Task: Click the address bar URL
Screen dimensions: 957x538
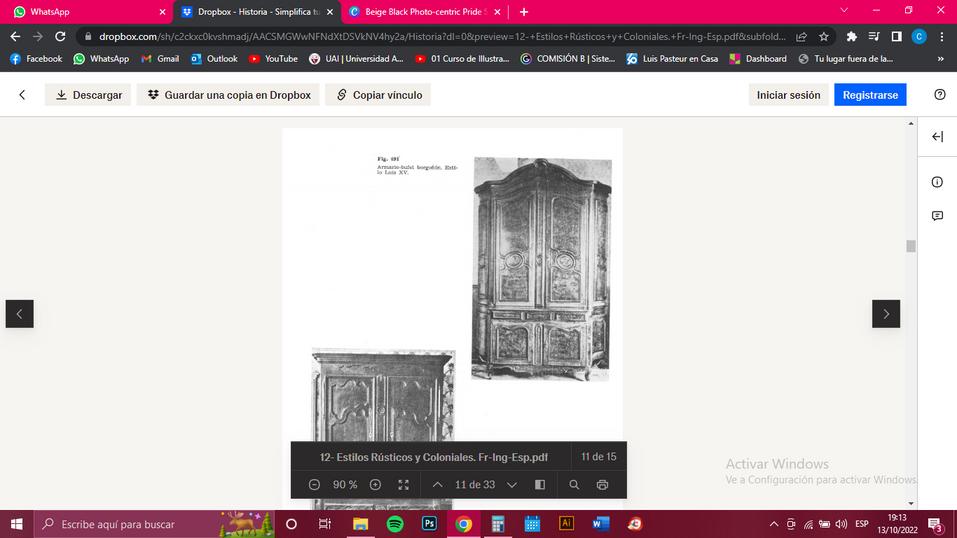Action: (x=442, y=37)
